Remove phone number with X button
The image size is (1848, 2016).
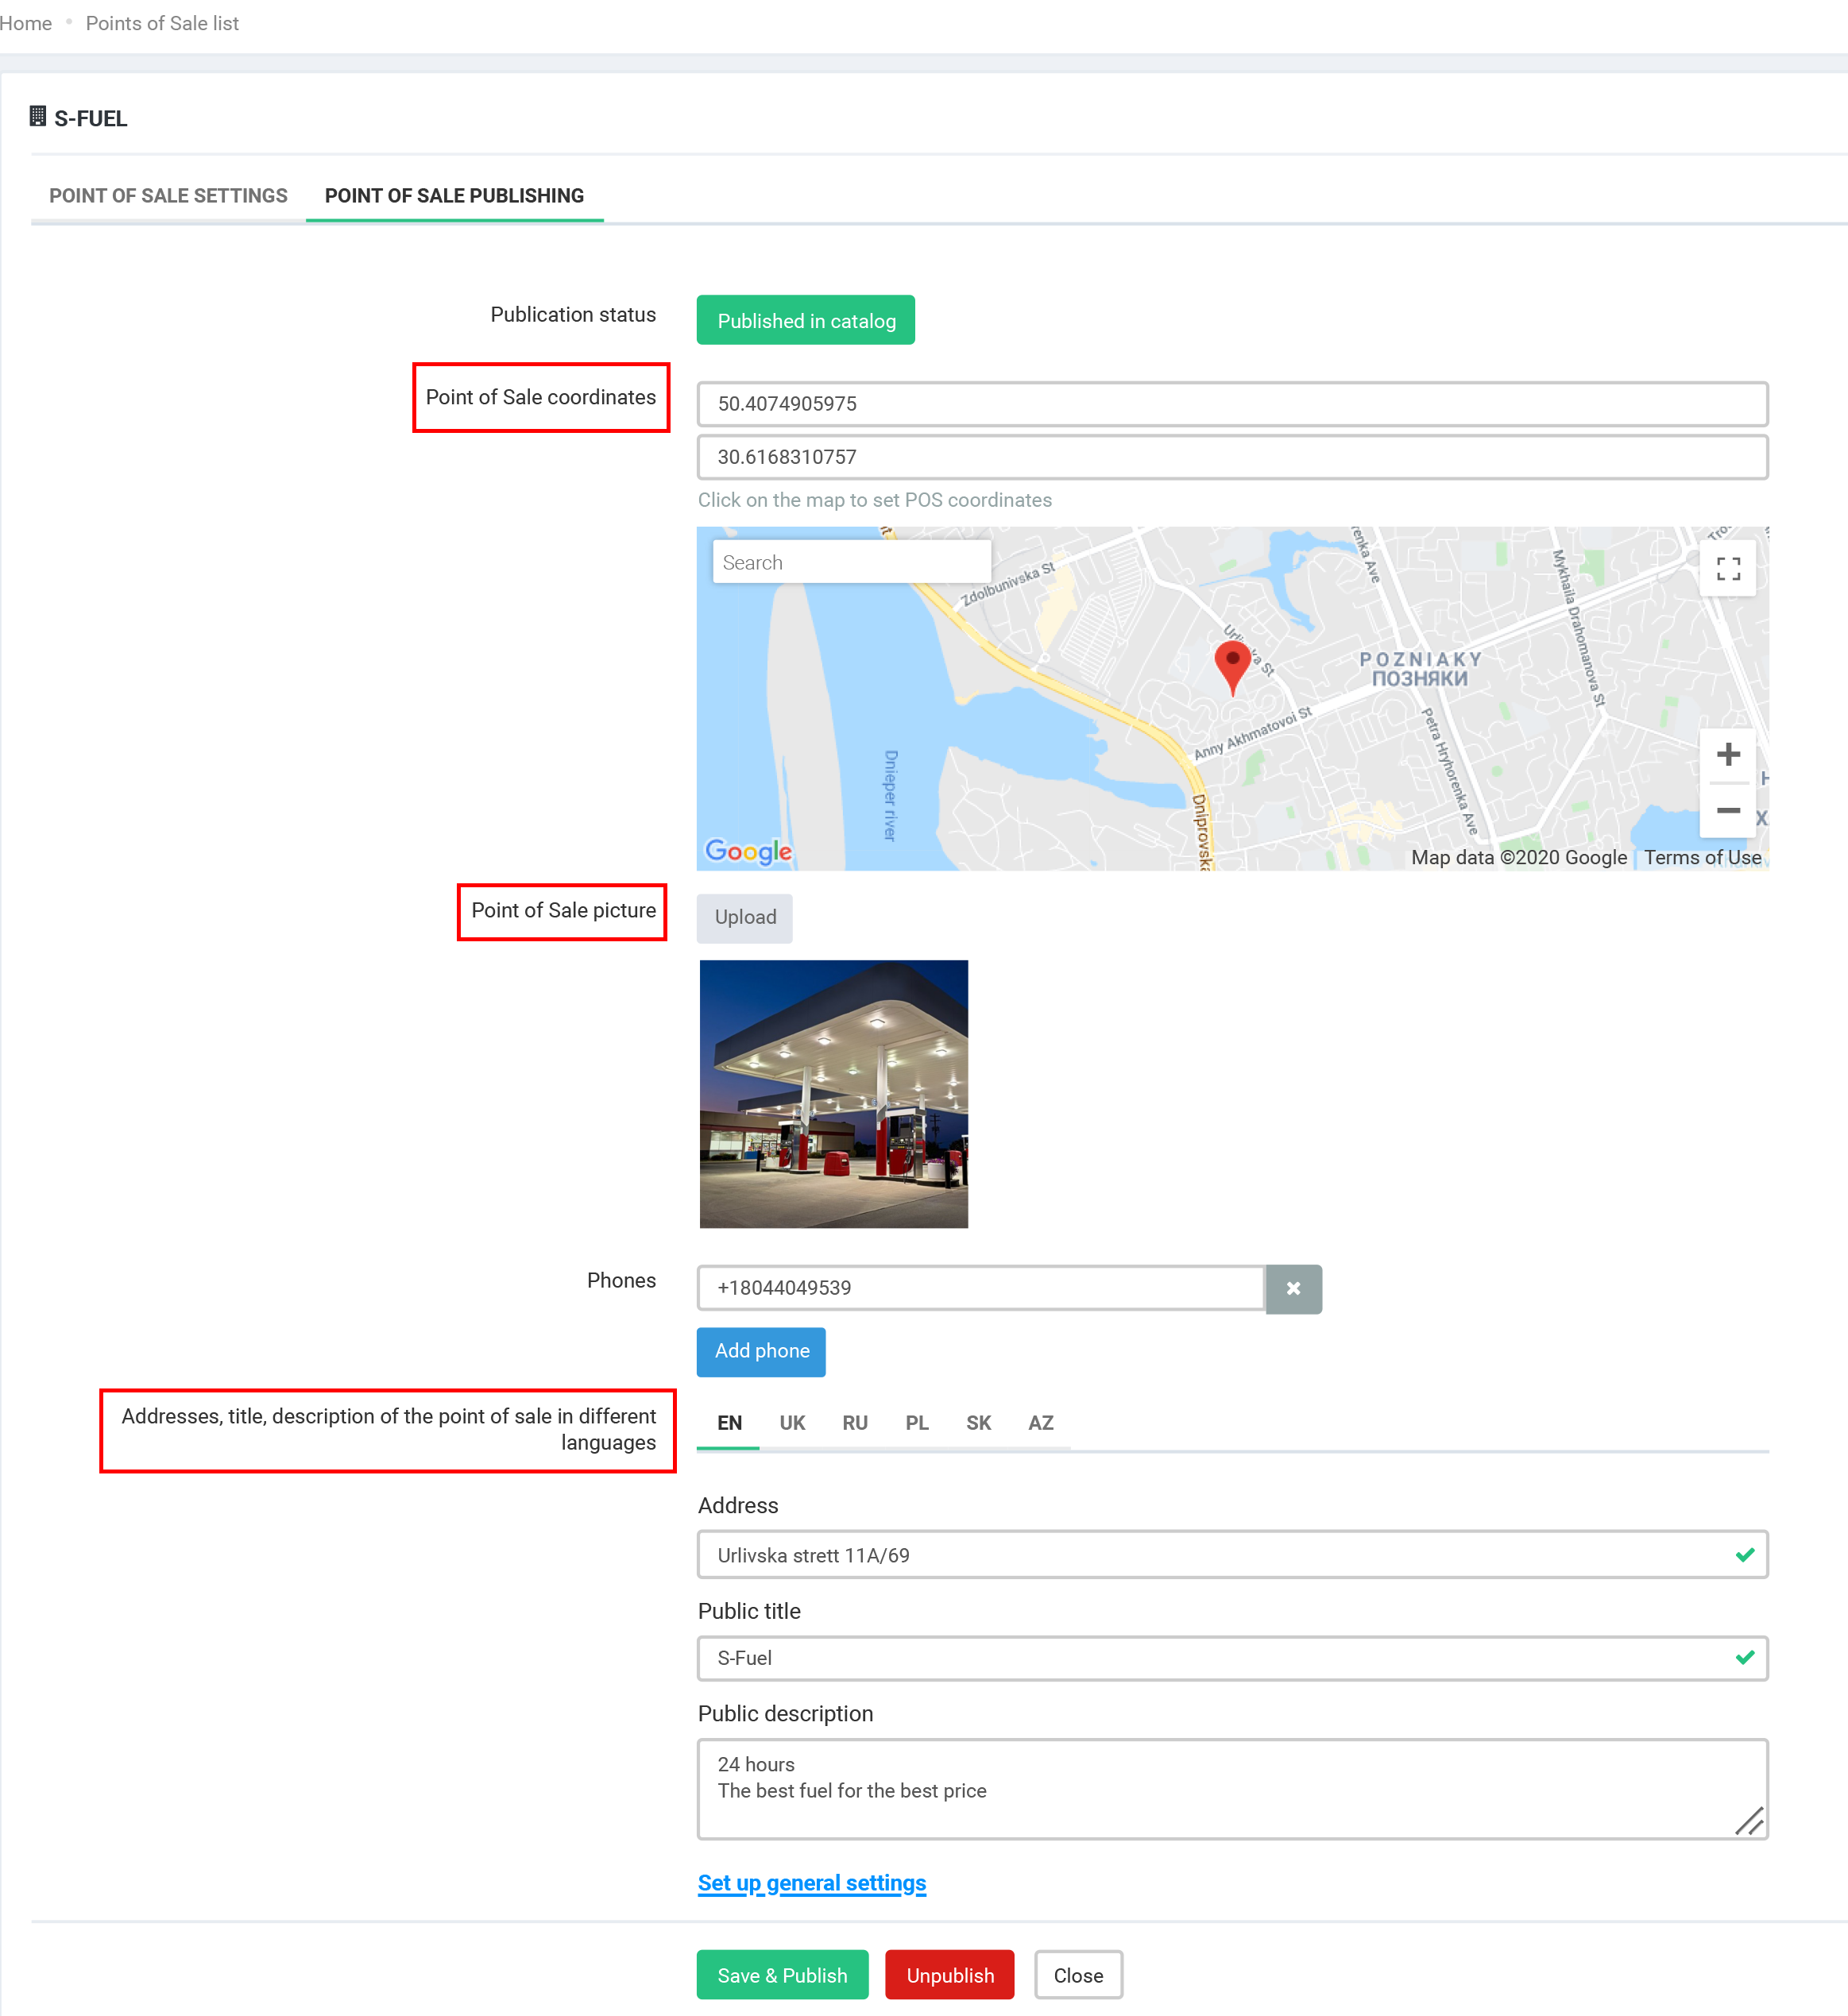[1293, 1288]
